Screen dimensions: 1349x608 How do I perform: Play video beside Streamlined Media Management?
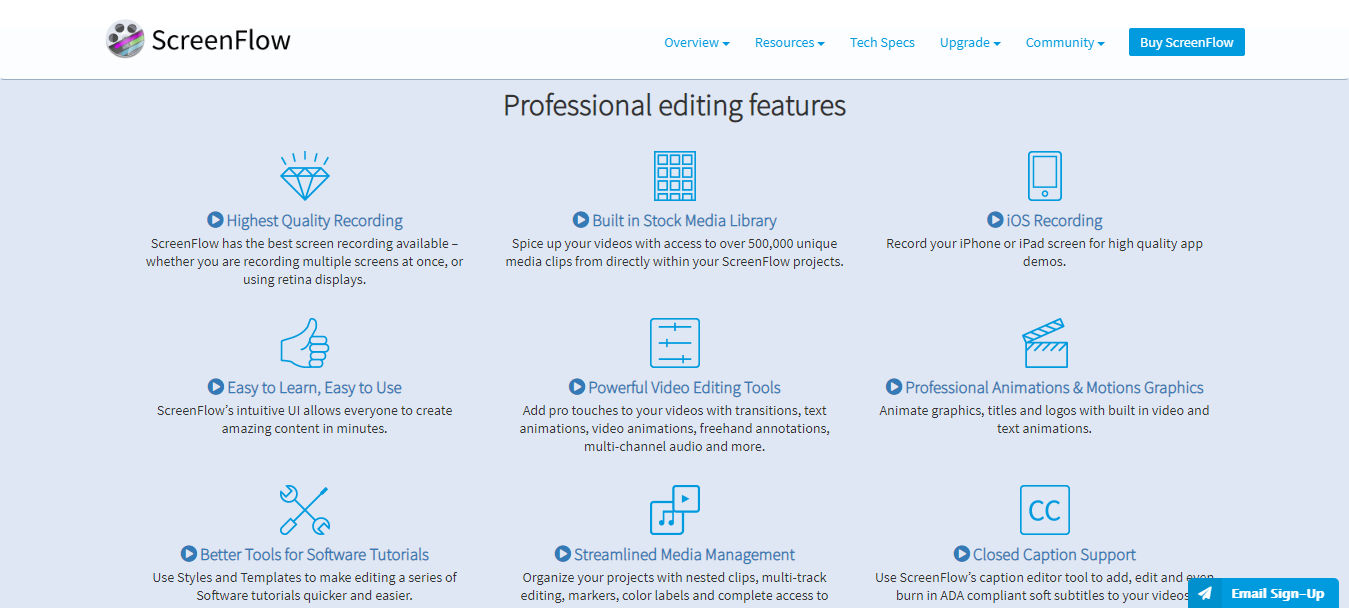[563, 554]
